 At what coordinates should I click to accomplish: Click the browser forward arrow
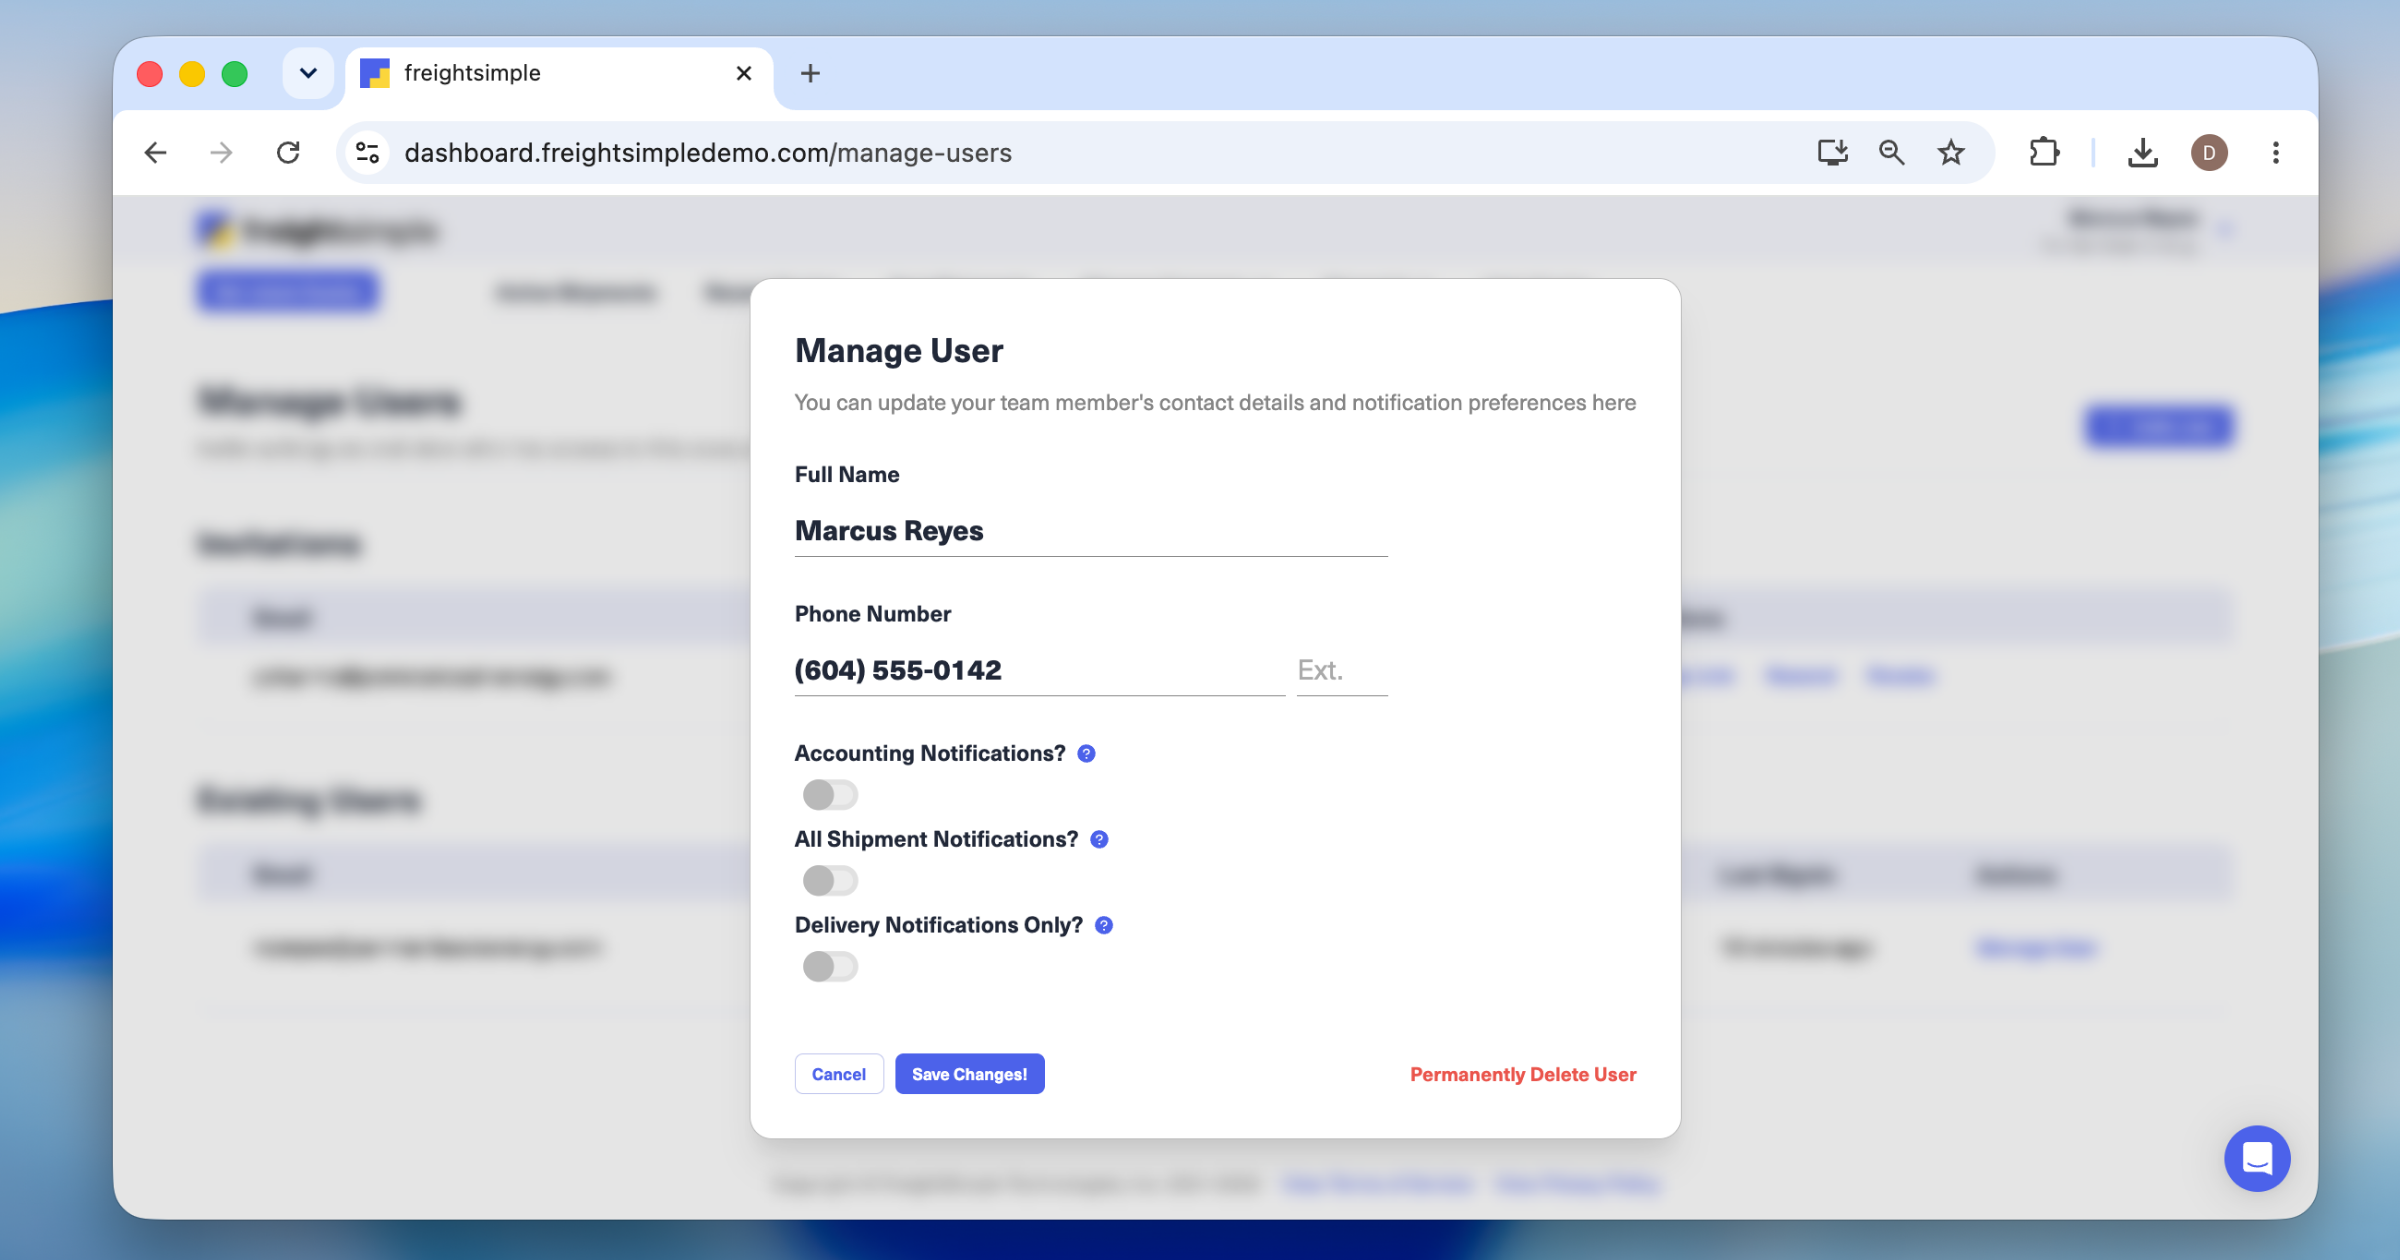pyautogui.click(x=221, y=153)
